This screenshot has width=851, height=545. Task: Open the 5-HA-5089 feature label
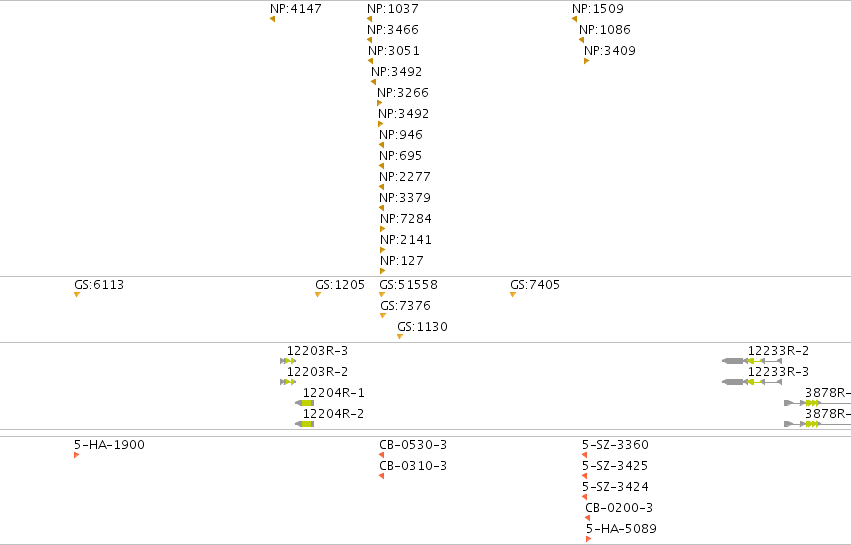(621, 529)
